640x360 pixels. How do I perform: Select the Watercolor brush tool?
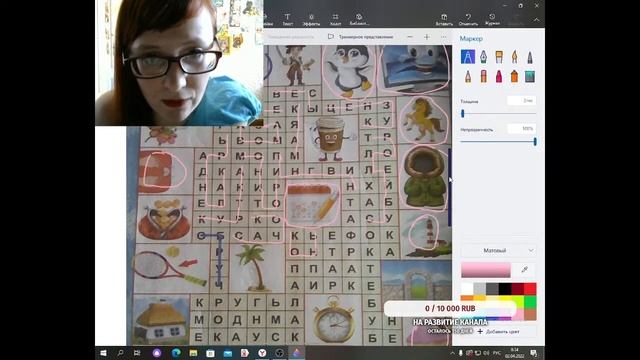[x=514, y=57]
